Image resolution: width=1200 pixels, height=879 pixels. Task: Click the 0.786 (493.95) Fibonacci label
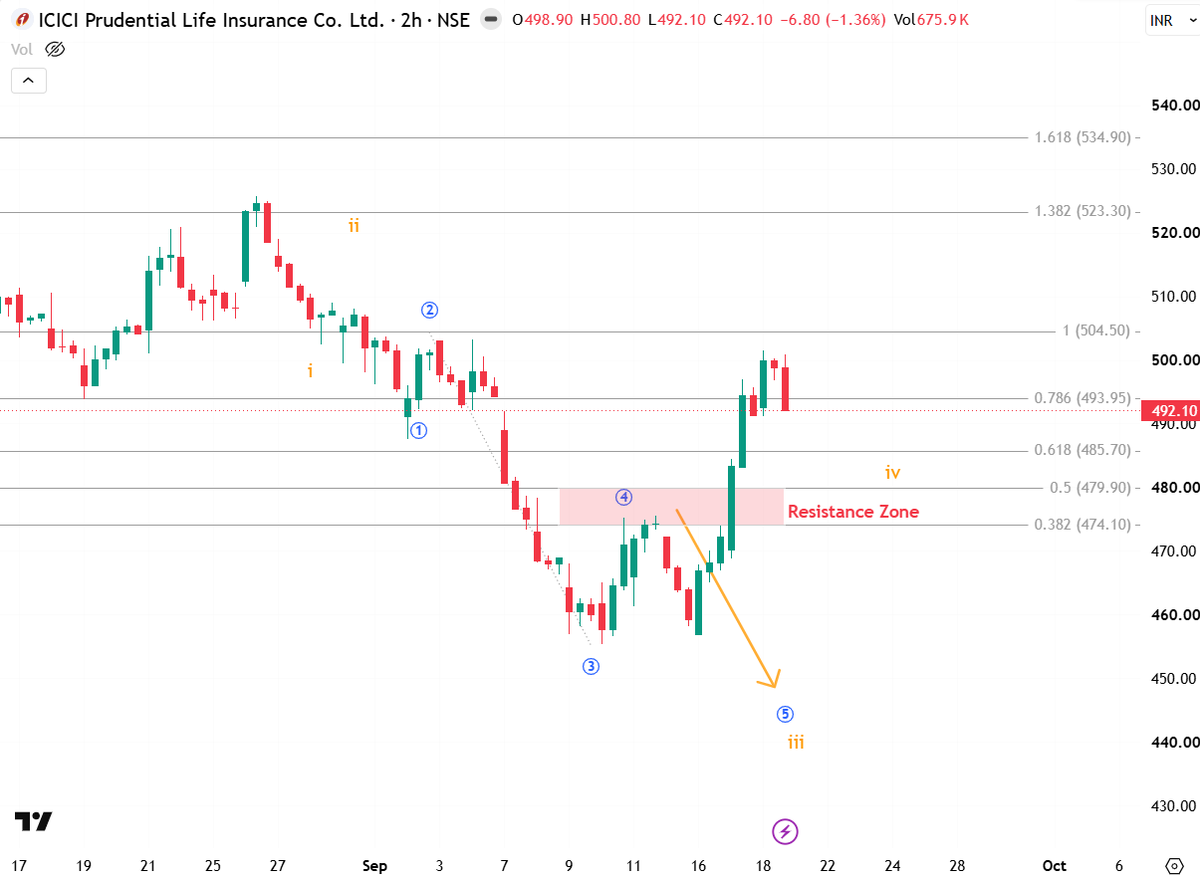click(1081, 398)
